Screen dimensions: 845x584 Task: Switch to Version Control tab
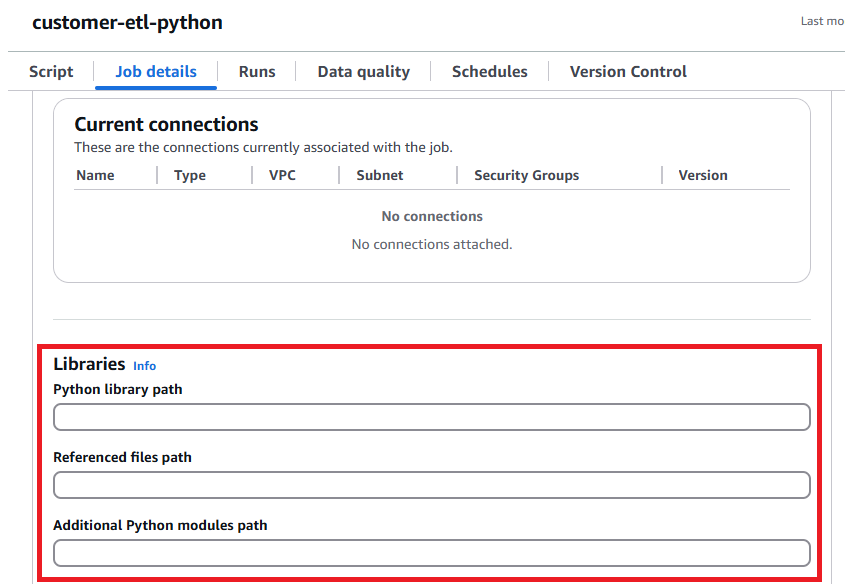[628, 71]
